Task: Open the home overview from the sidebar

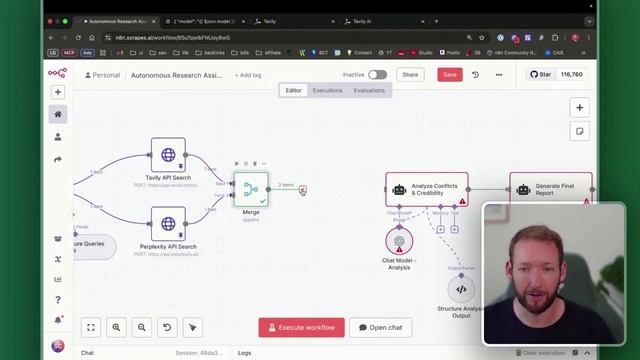Action: (58, 114)
